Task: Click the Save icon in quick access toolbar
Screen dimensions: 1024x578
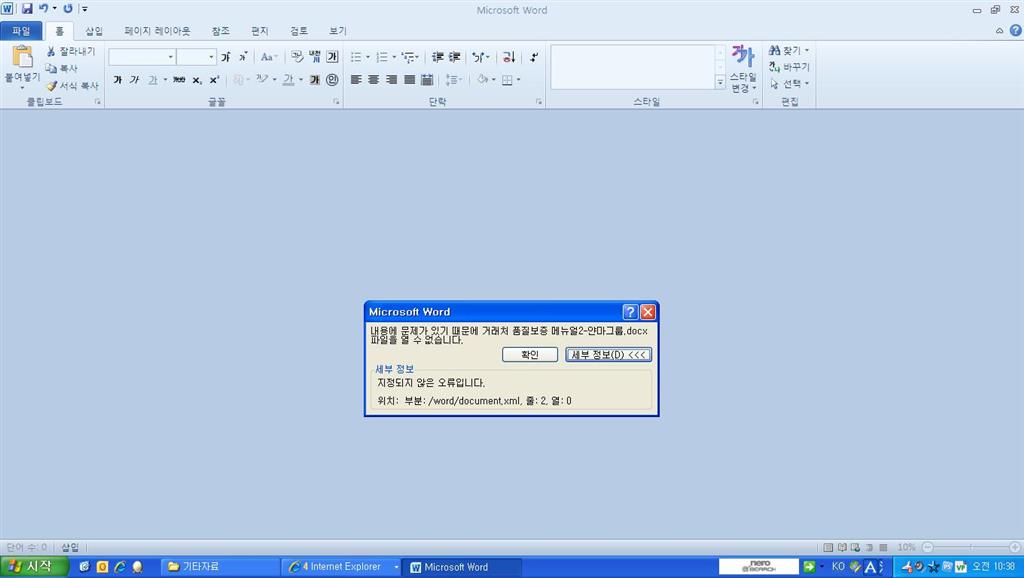Action: click(x=27, y=8)
